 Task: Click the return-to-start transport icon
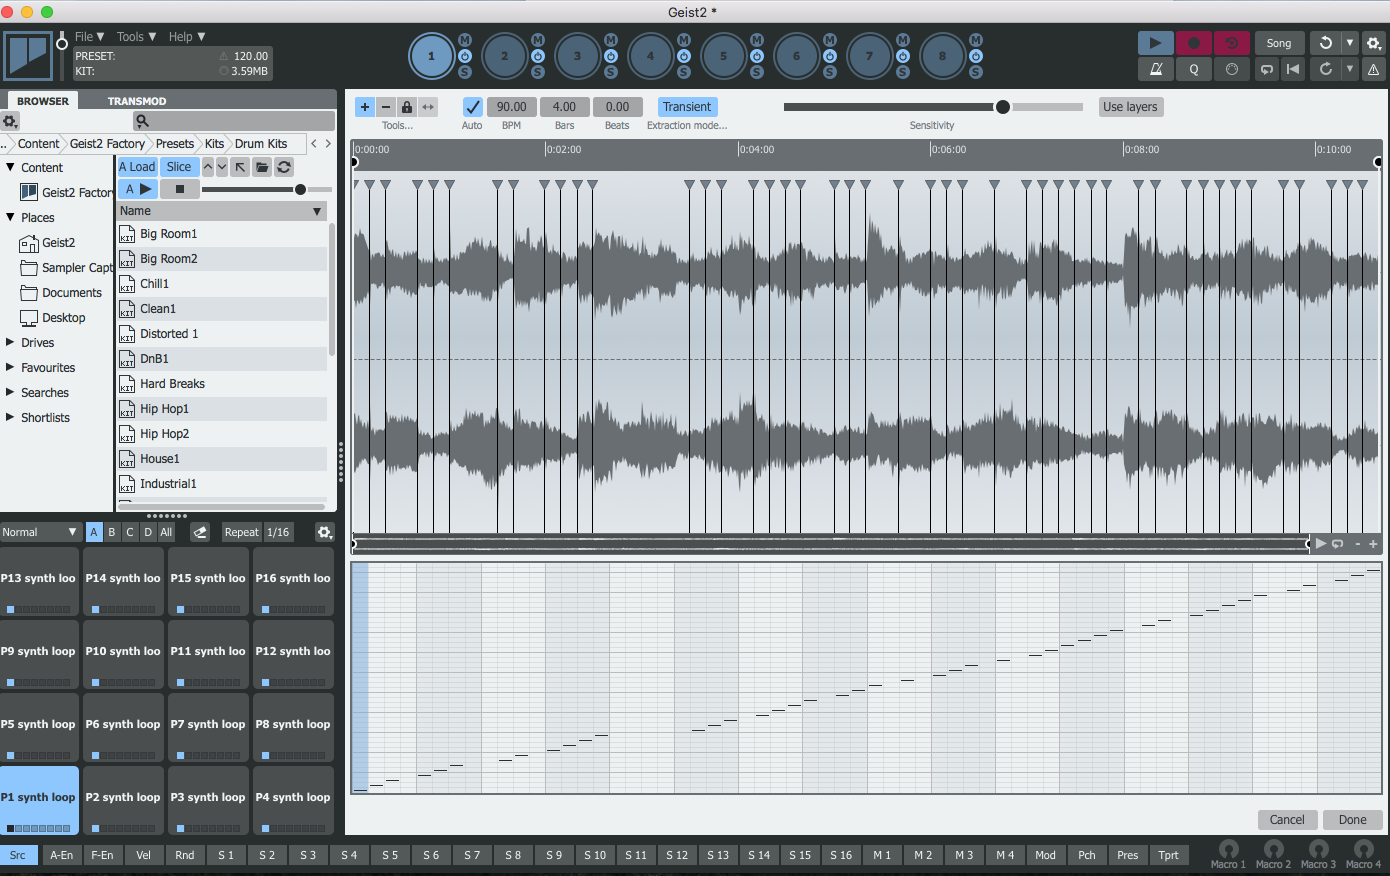[x=1293, y=69]
